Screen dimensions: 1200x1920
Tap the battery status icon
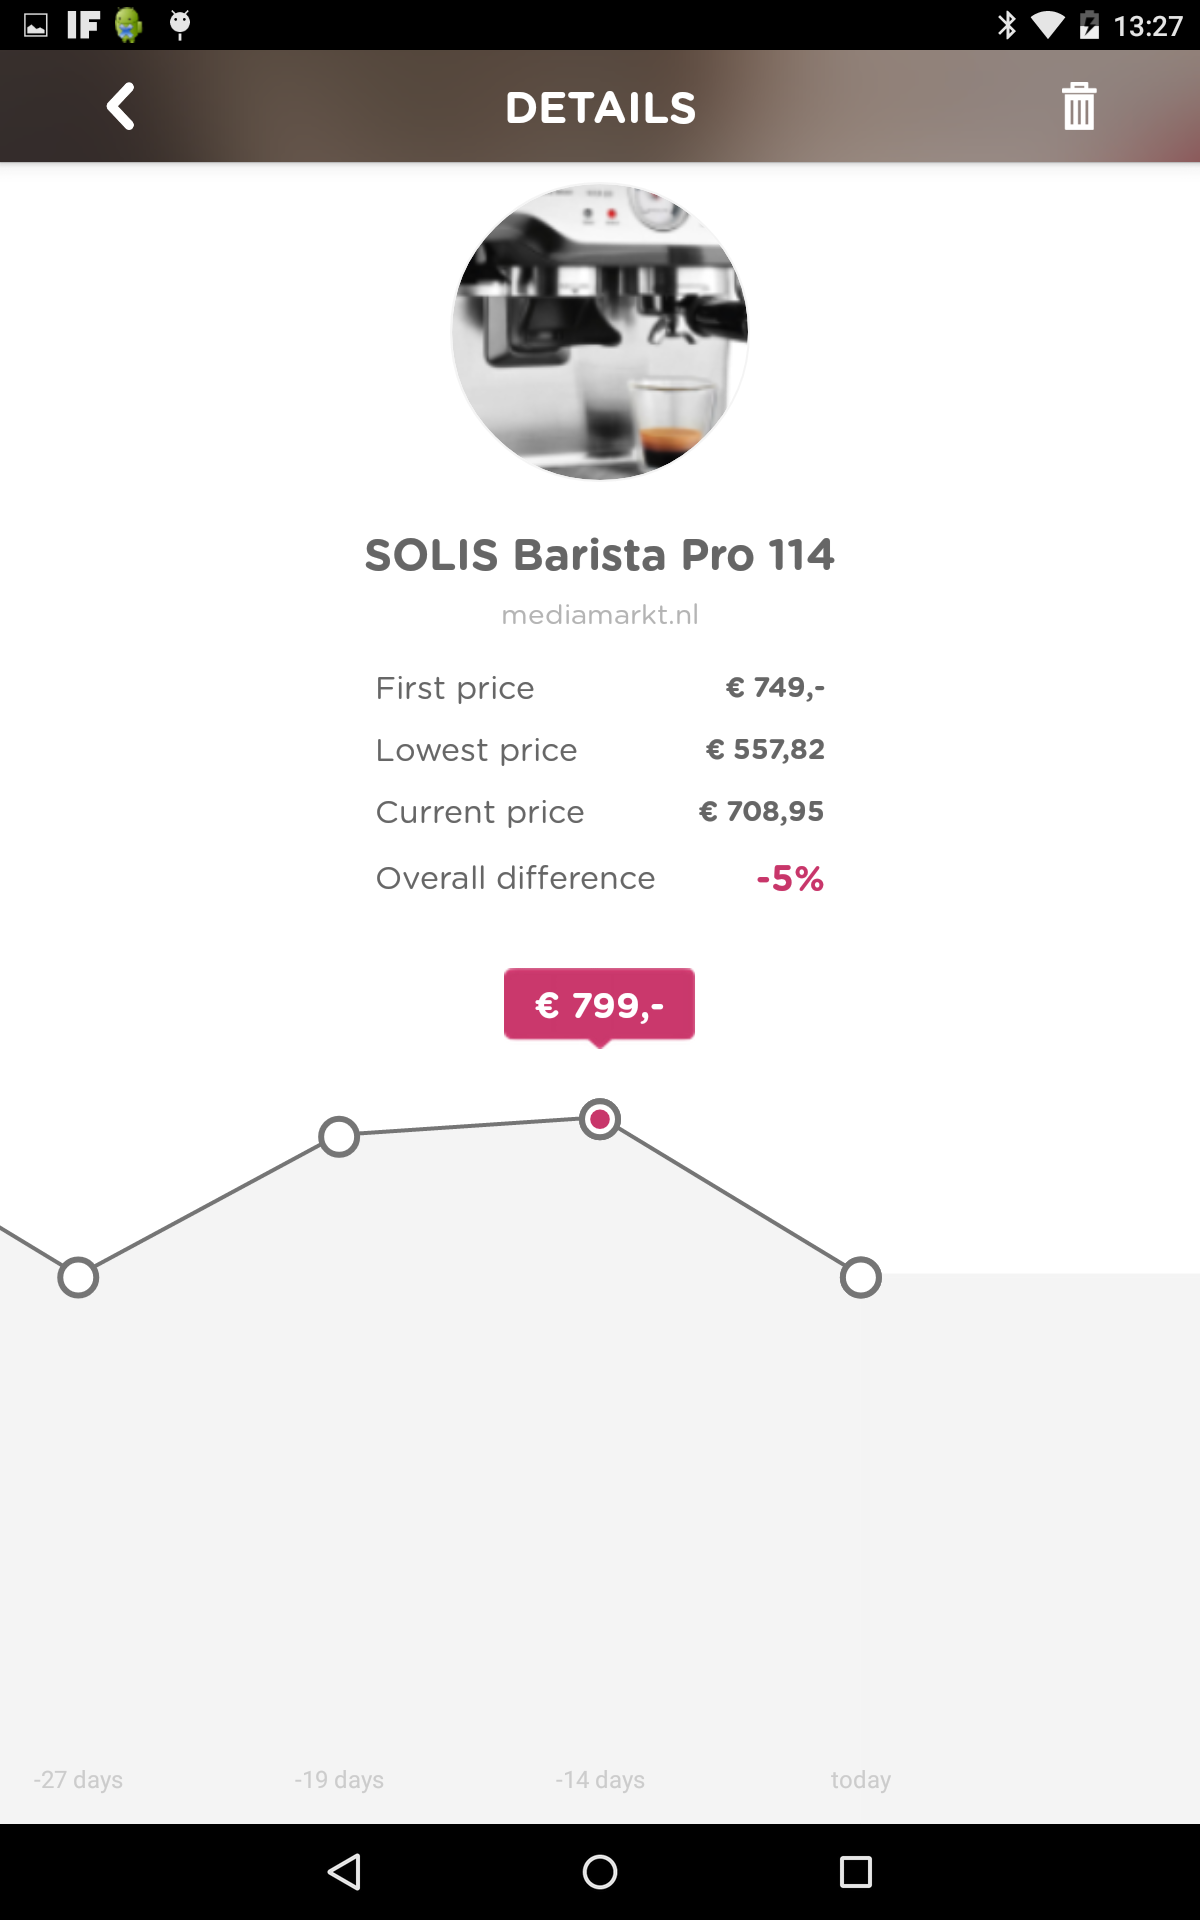[x=1089, y=25]
